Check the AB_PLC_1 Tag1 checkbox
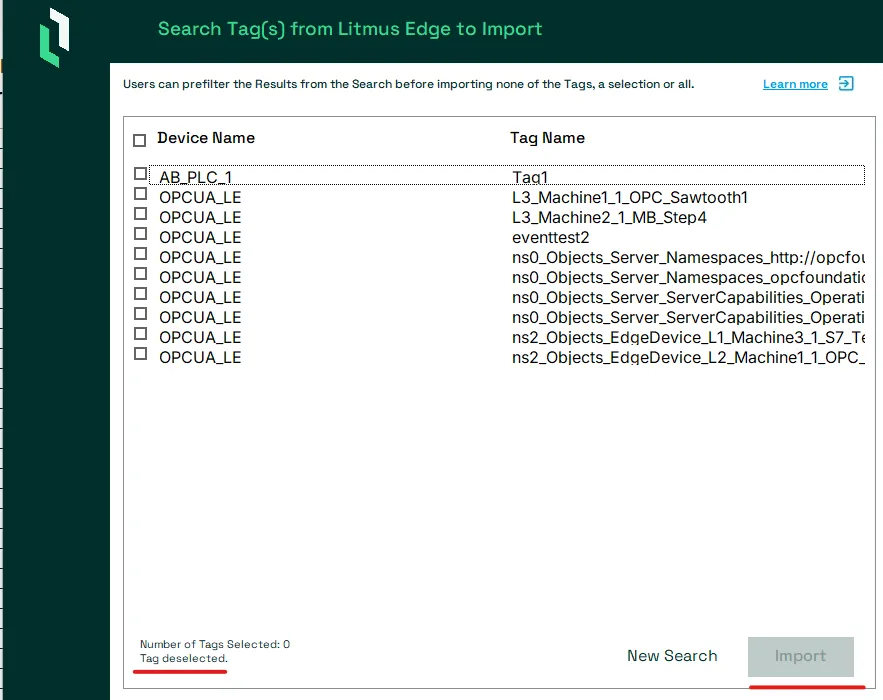Screen dimensions: 883x700 pyautogui.click(x=141, y=173)
